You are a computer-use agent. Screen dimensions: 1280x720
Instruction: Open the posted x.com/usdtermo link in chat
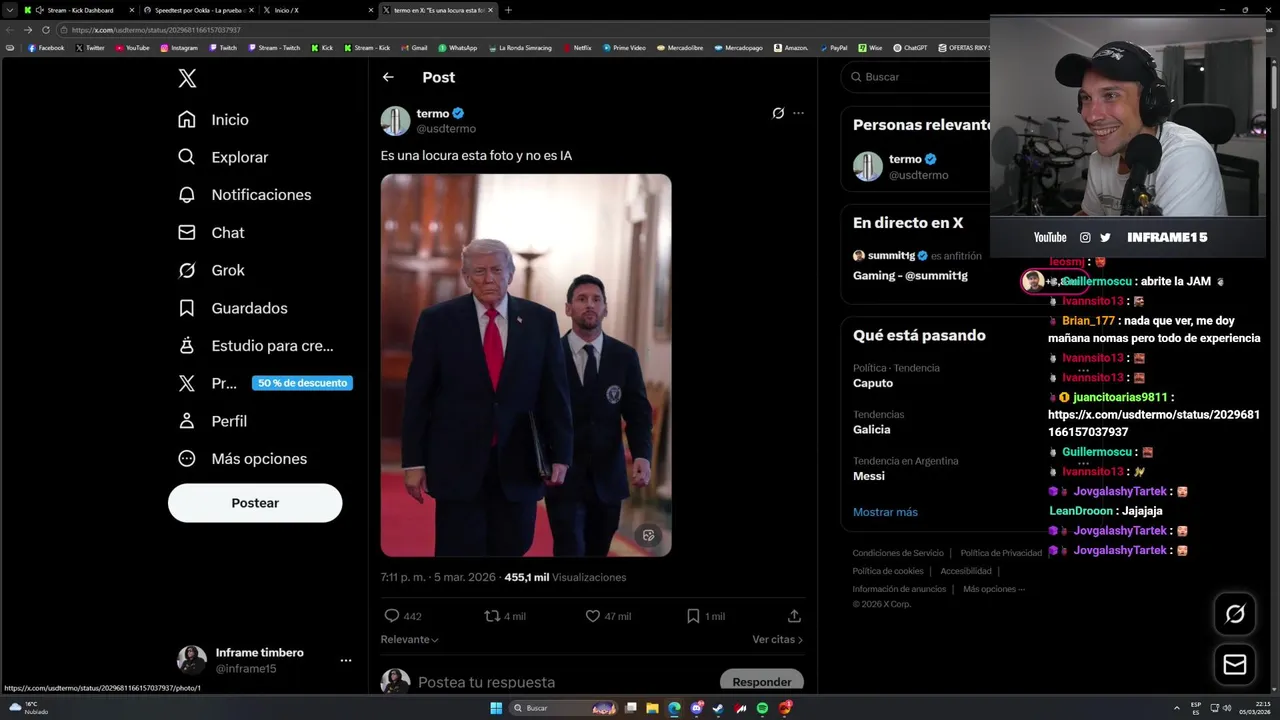coord(1153,423)
